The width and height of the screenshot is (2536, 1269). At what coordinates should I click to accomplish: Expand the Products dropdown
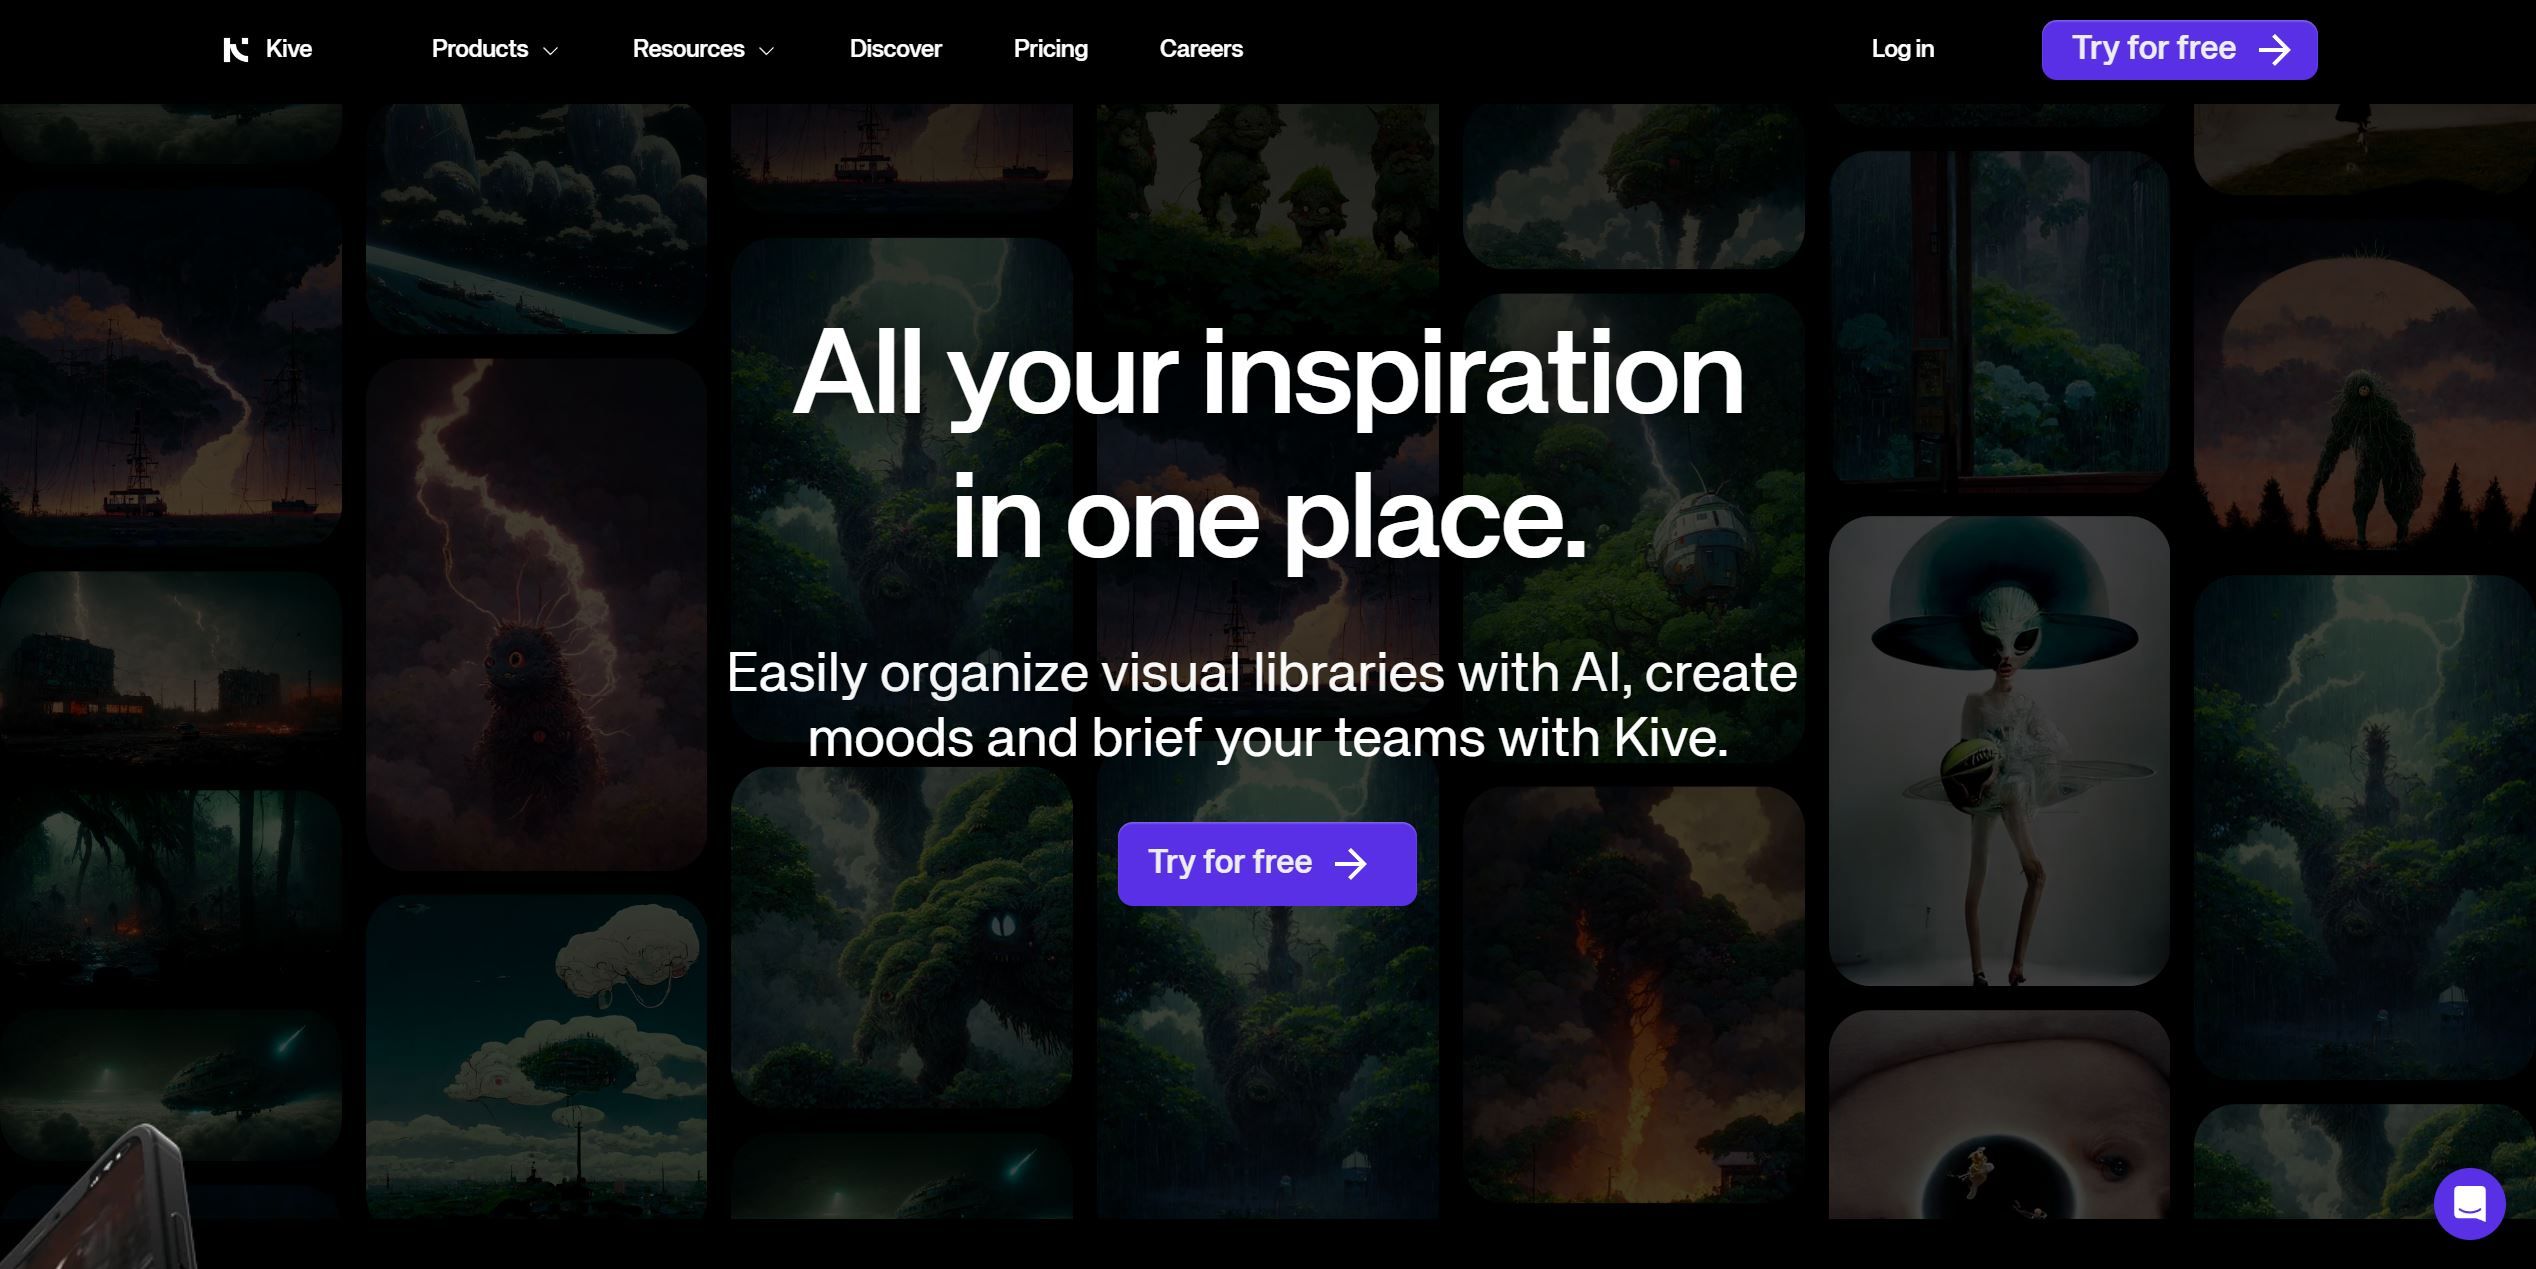[x=480, y=49]
